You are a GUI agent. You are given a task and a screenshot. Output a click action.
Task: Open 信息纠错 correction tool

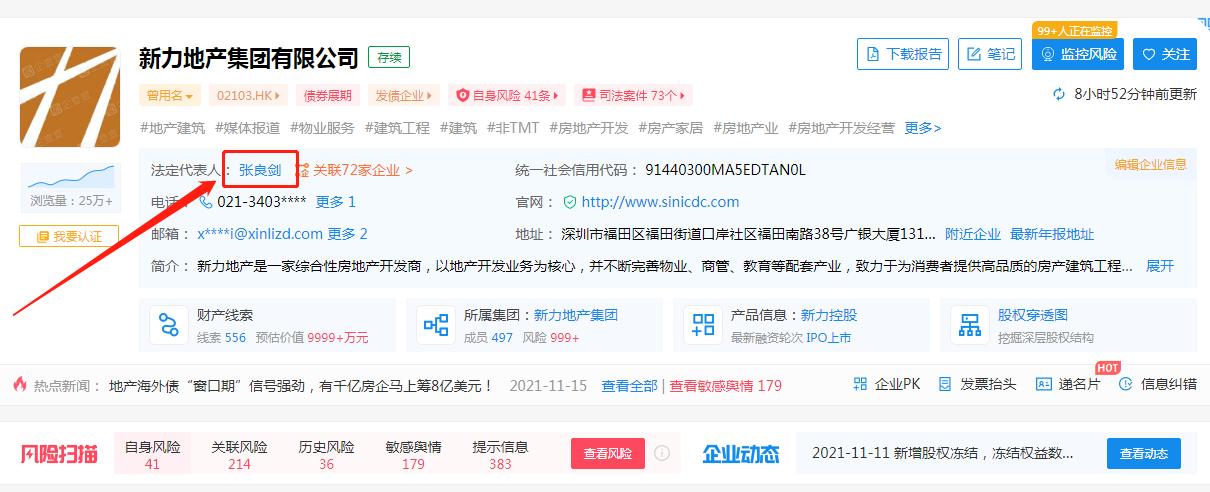(x=1157, y=384)
